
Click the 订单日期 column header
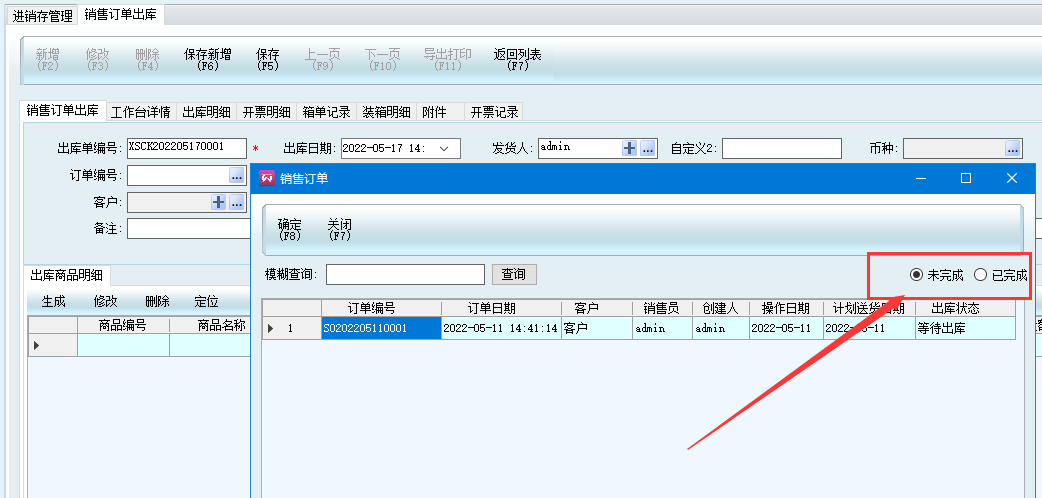[496, 308]
